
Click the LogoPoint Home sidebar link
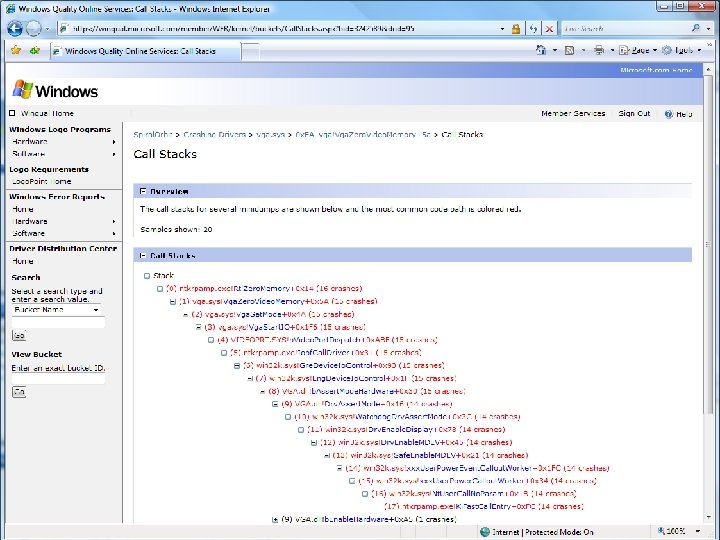pos(42,181)
